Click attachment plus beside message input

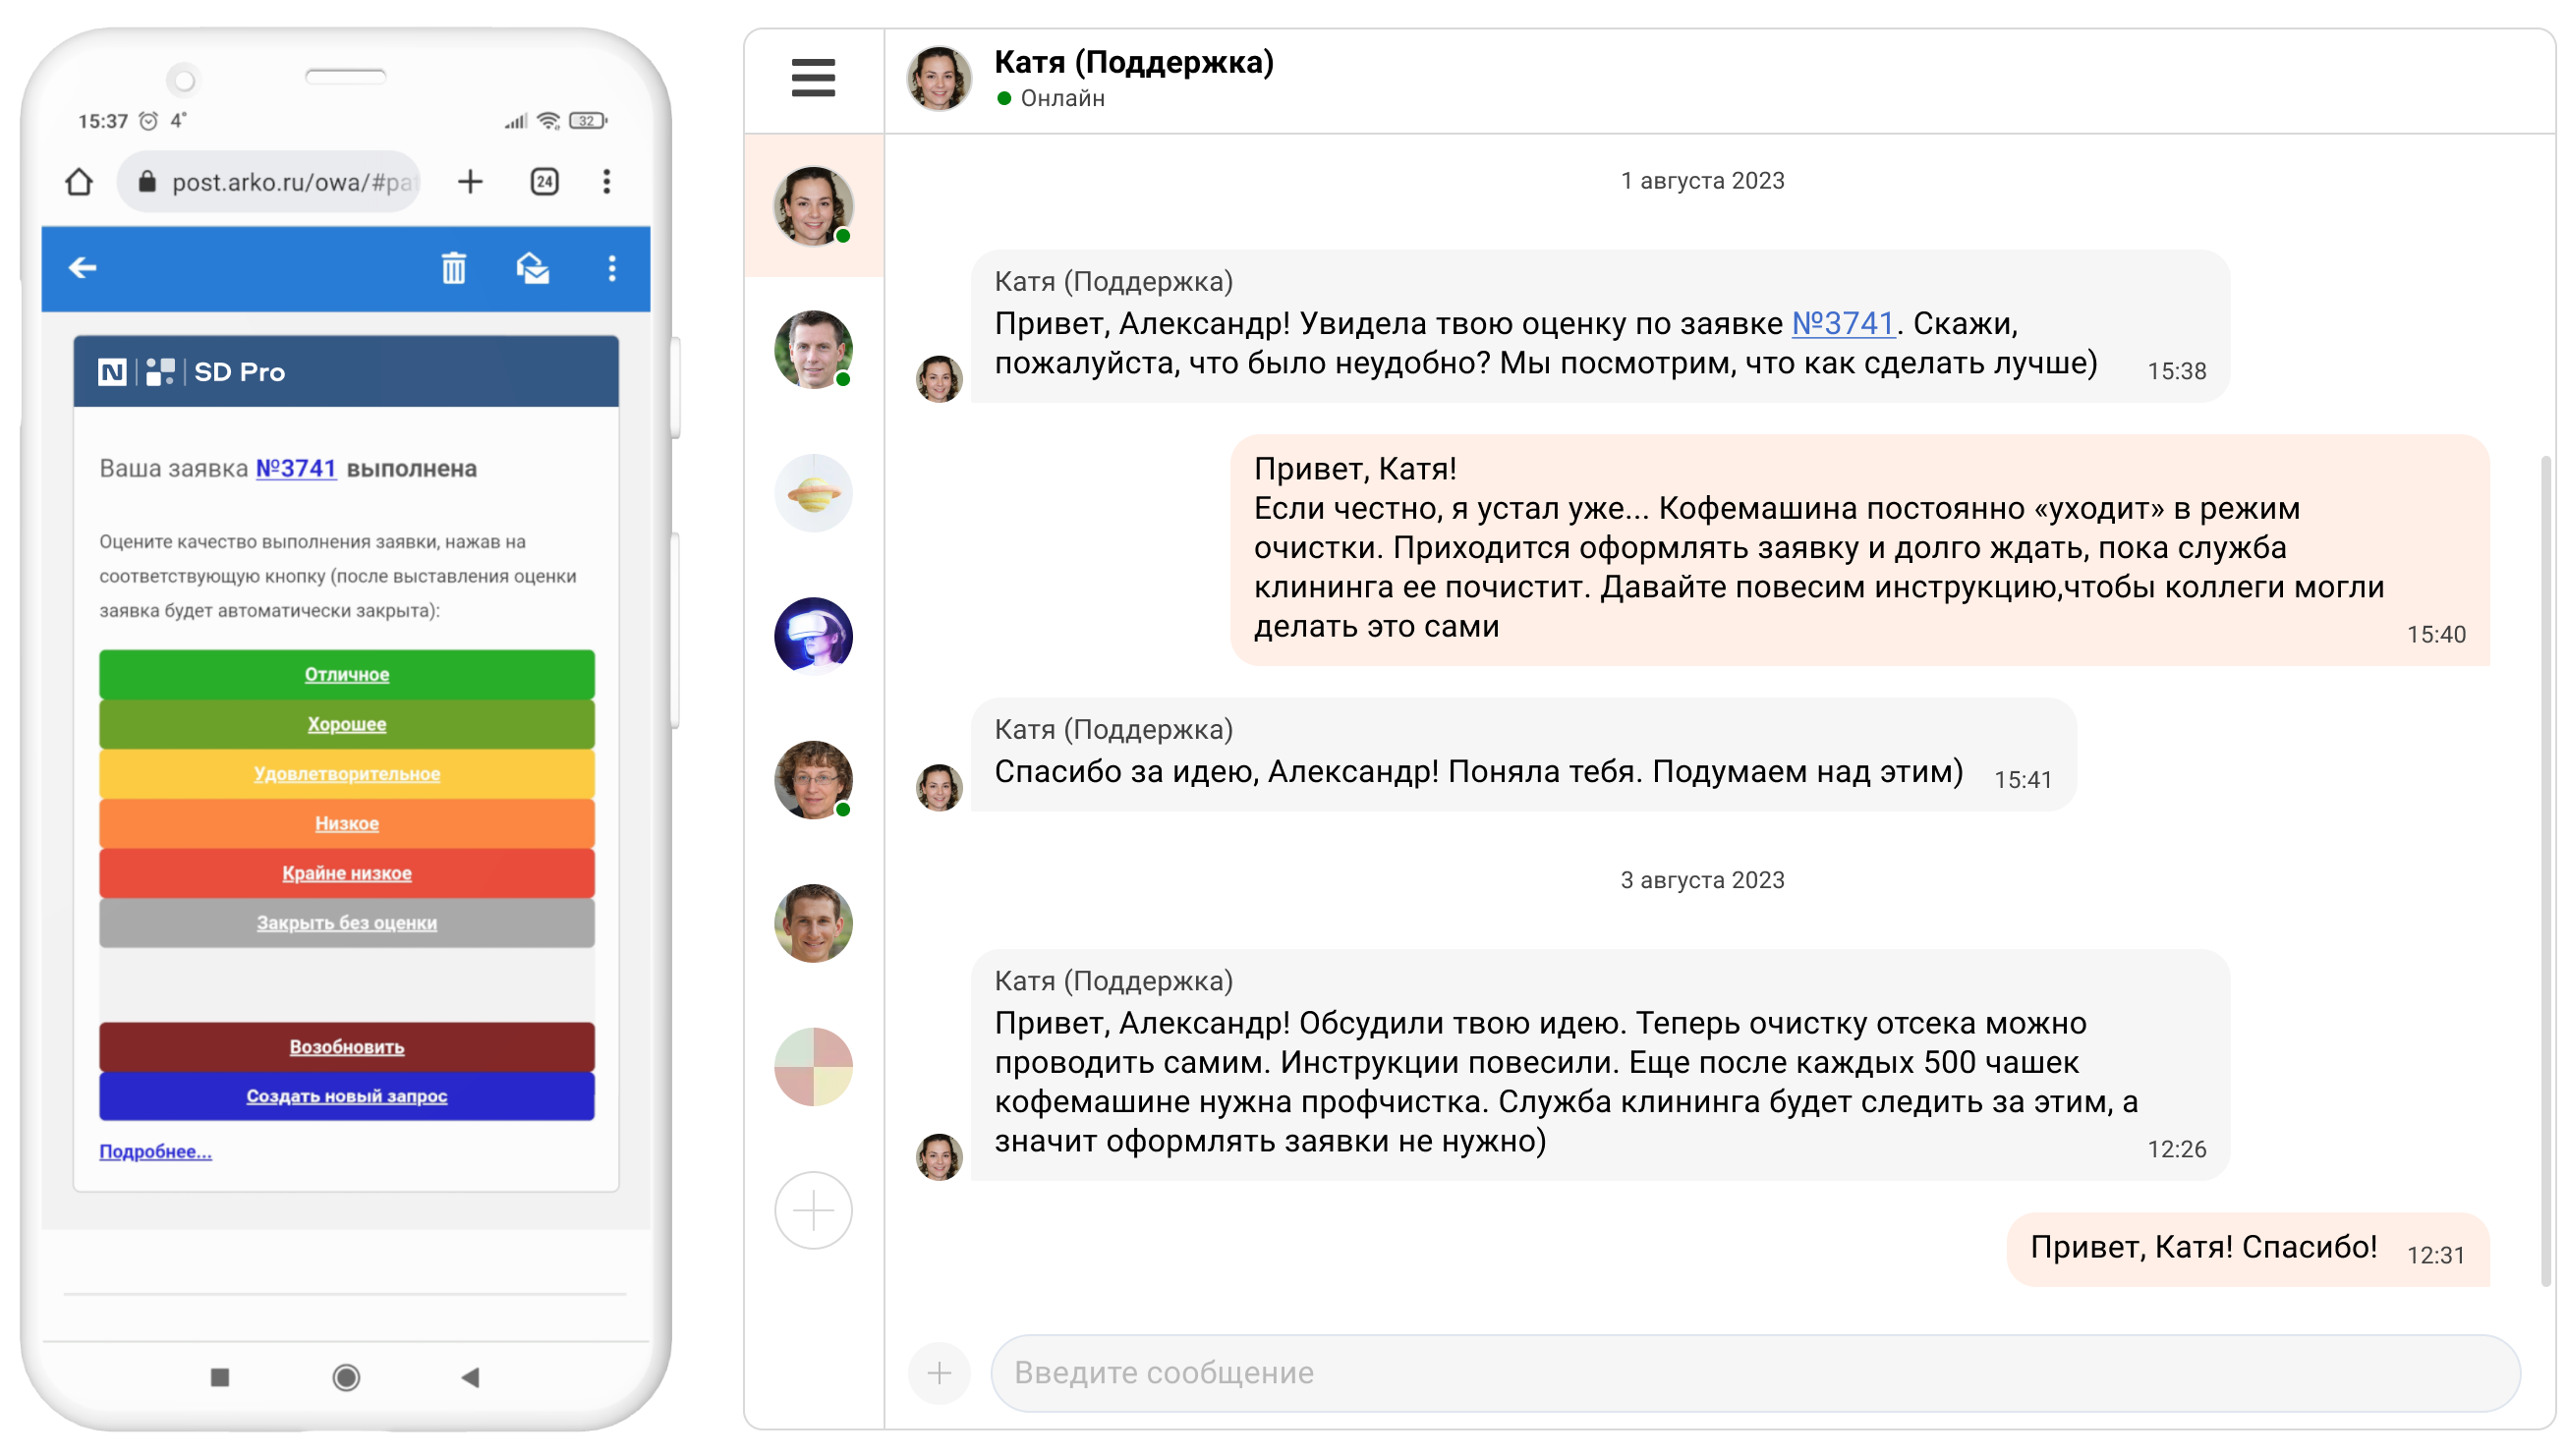pyautogui.click(x=938, y=1372)
